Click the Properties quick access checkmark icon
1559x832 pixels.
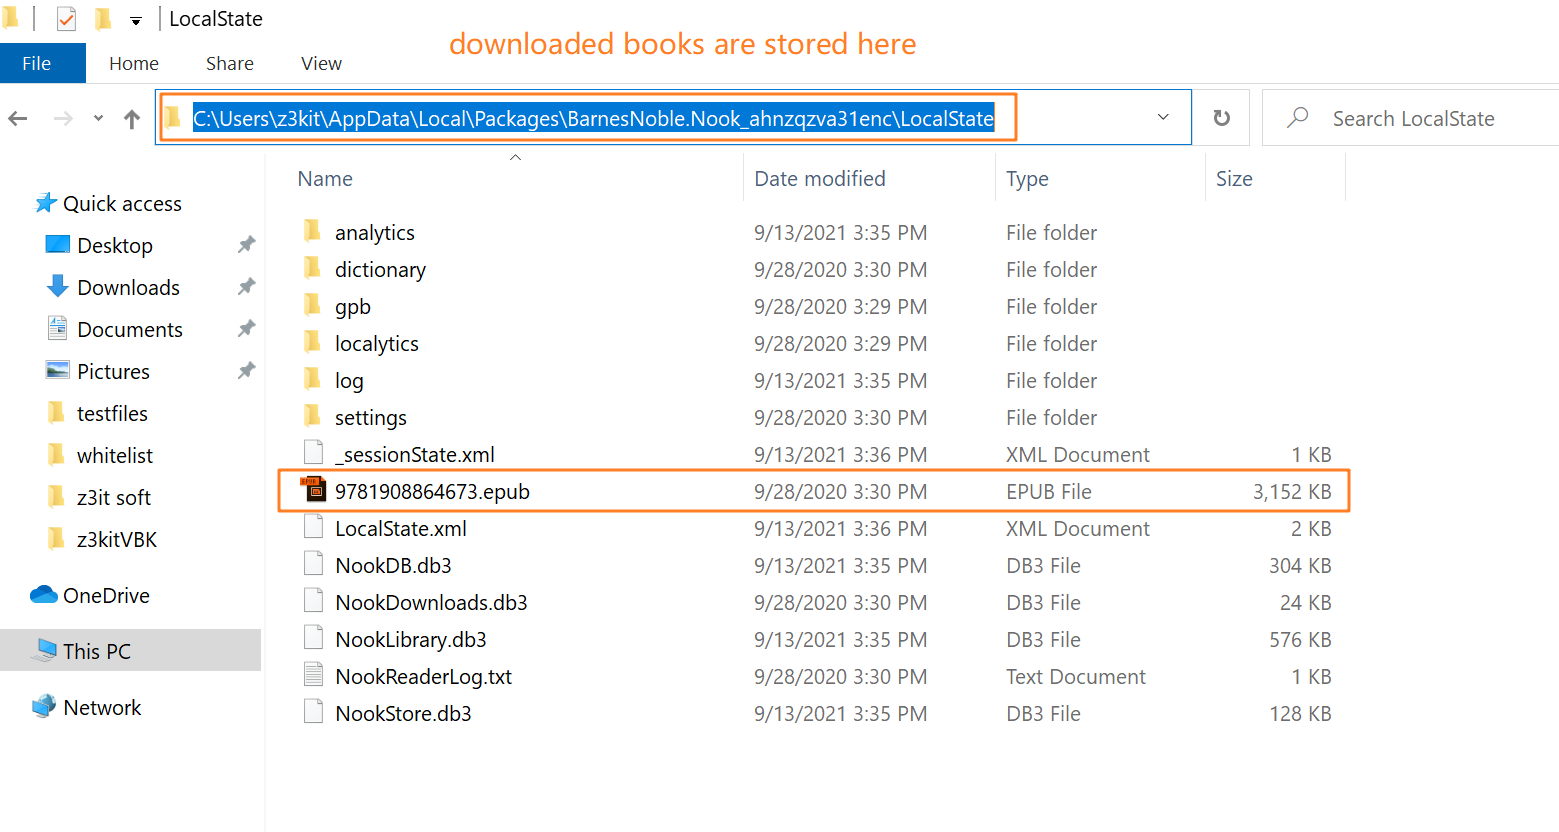click(x=66, y=18)
